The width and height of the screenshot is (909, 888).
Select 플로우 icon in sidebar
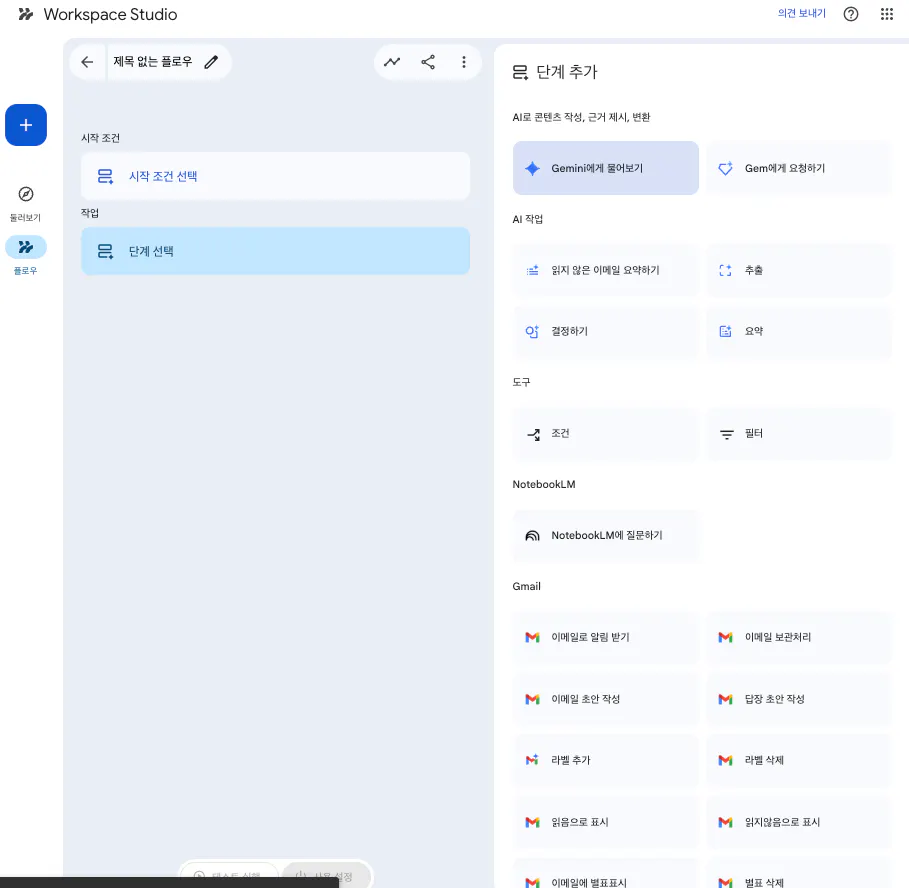pos(26,248)
